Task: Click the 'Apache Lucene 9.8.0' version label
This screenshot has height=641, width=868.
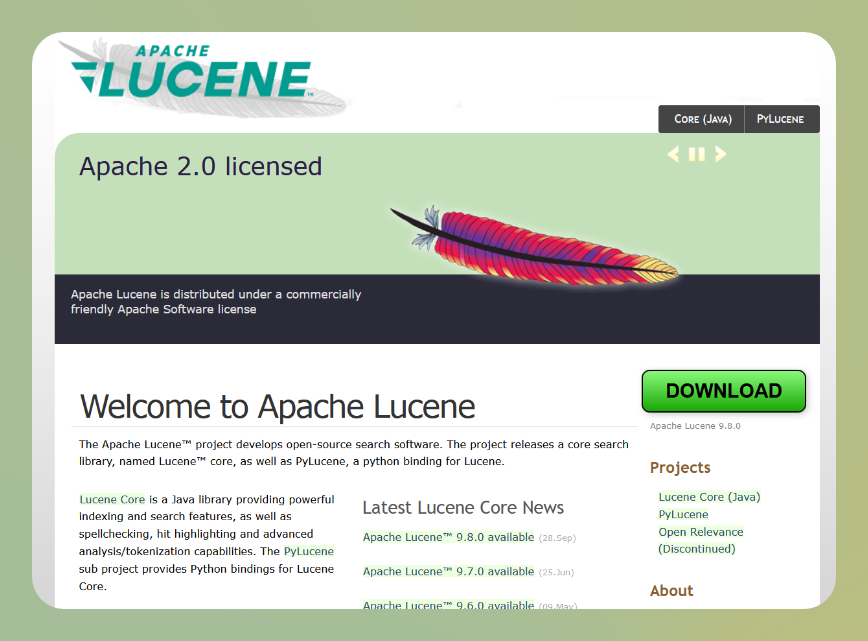Action: point(695,426)
